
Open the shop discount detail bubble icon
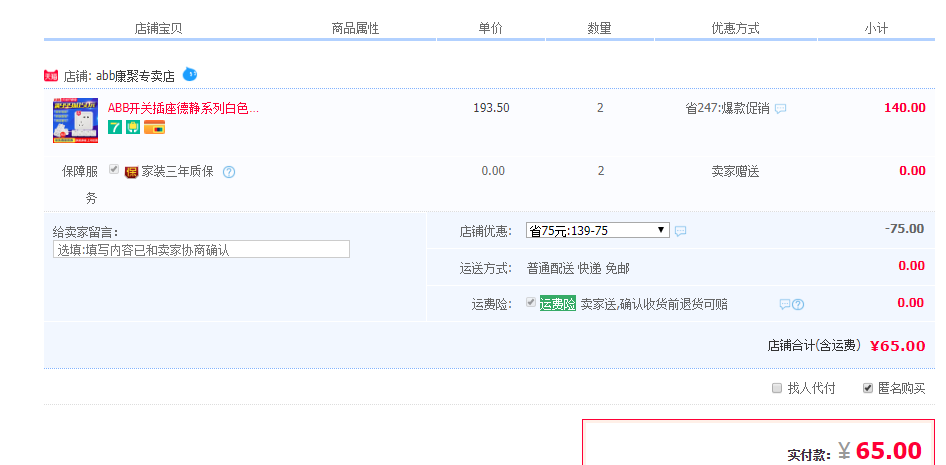coord(680,231)
